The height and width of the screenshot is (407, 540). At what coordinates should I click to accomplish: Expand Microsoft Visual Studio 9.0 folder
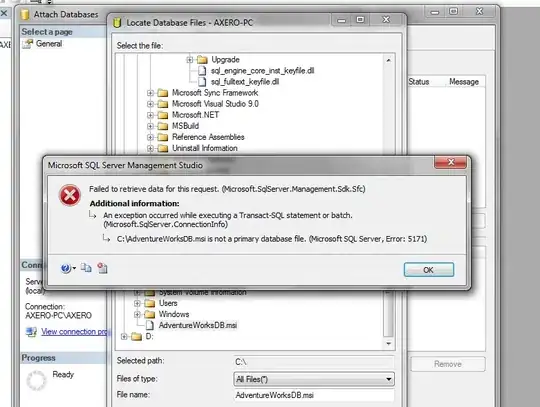pyautogui.click(x=150, y=104)
